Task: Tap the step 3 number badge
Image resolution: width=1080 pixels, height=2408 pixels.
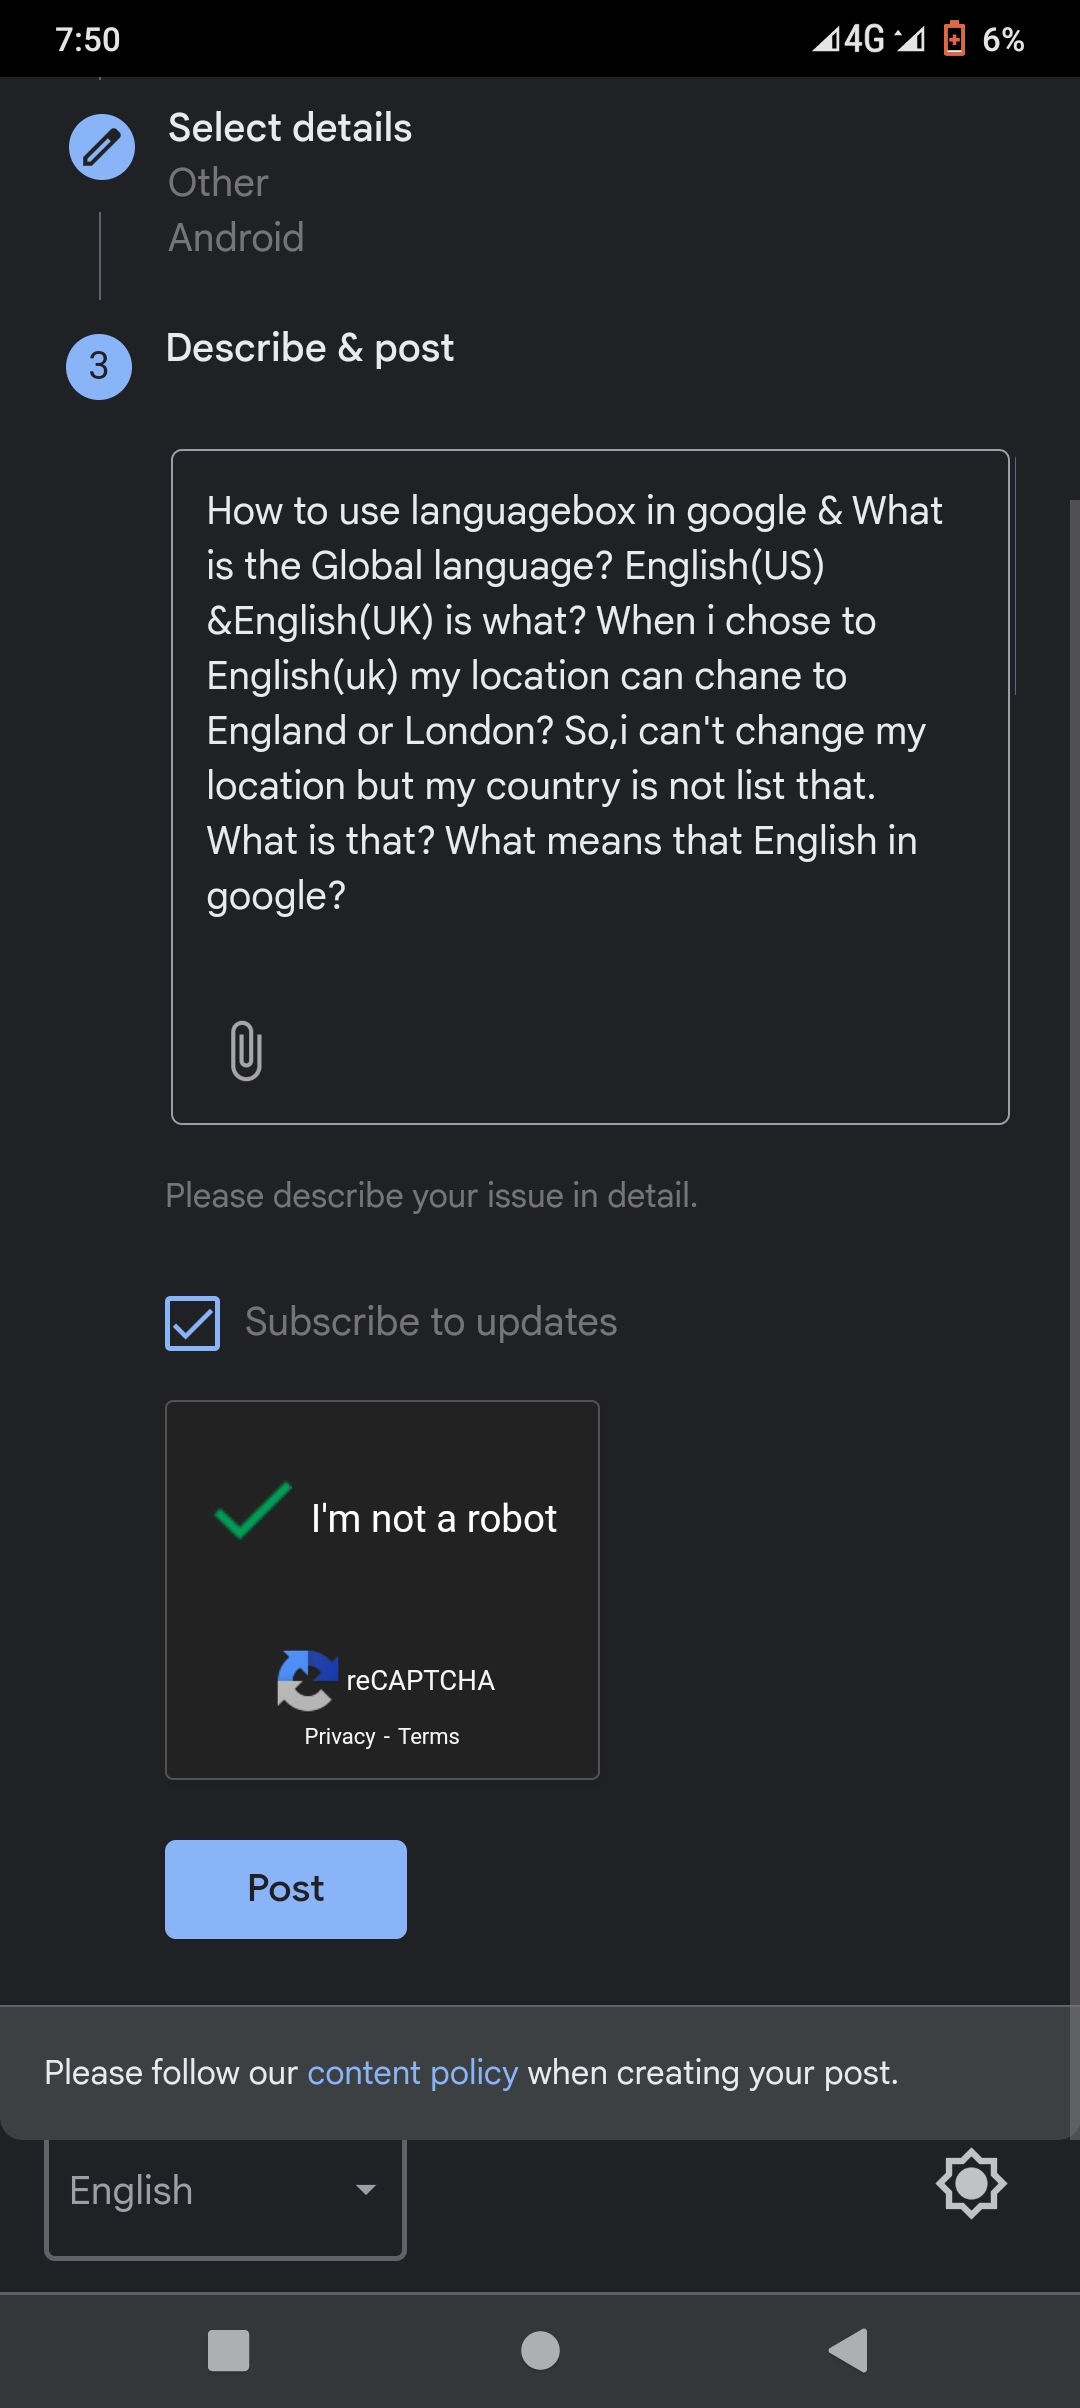Action: (x=99, y=367)
